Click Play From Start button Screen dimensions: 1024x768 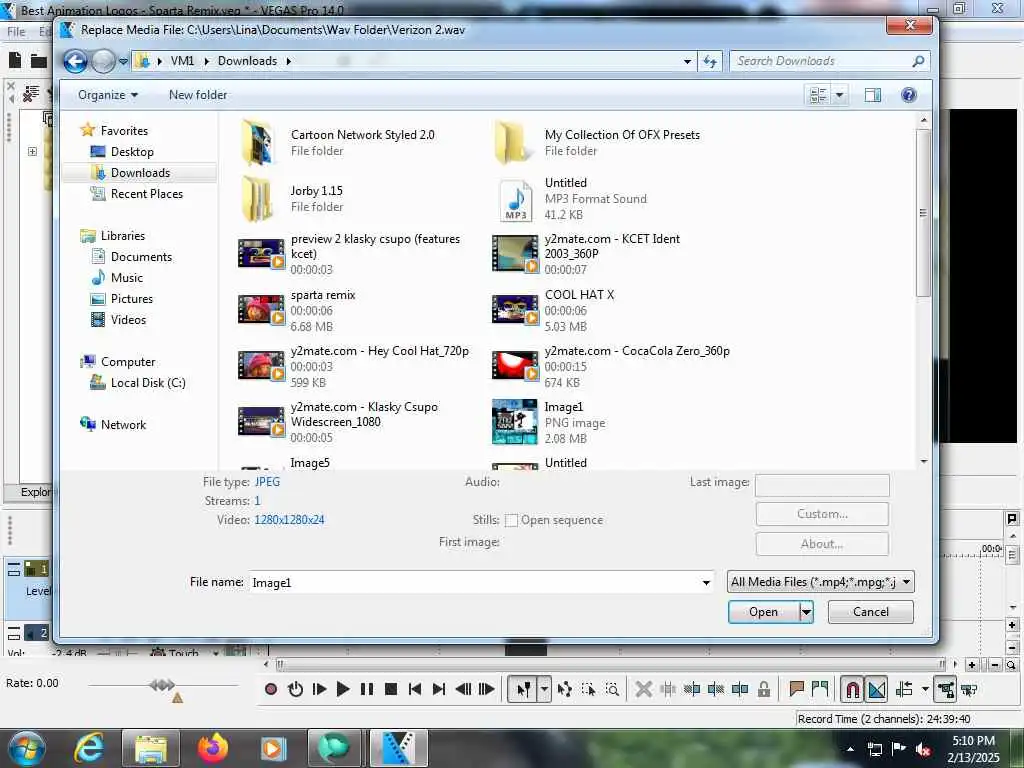[x=319, y=689]
